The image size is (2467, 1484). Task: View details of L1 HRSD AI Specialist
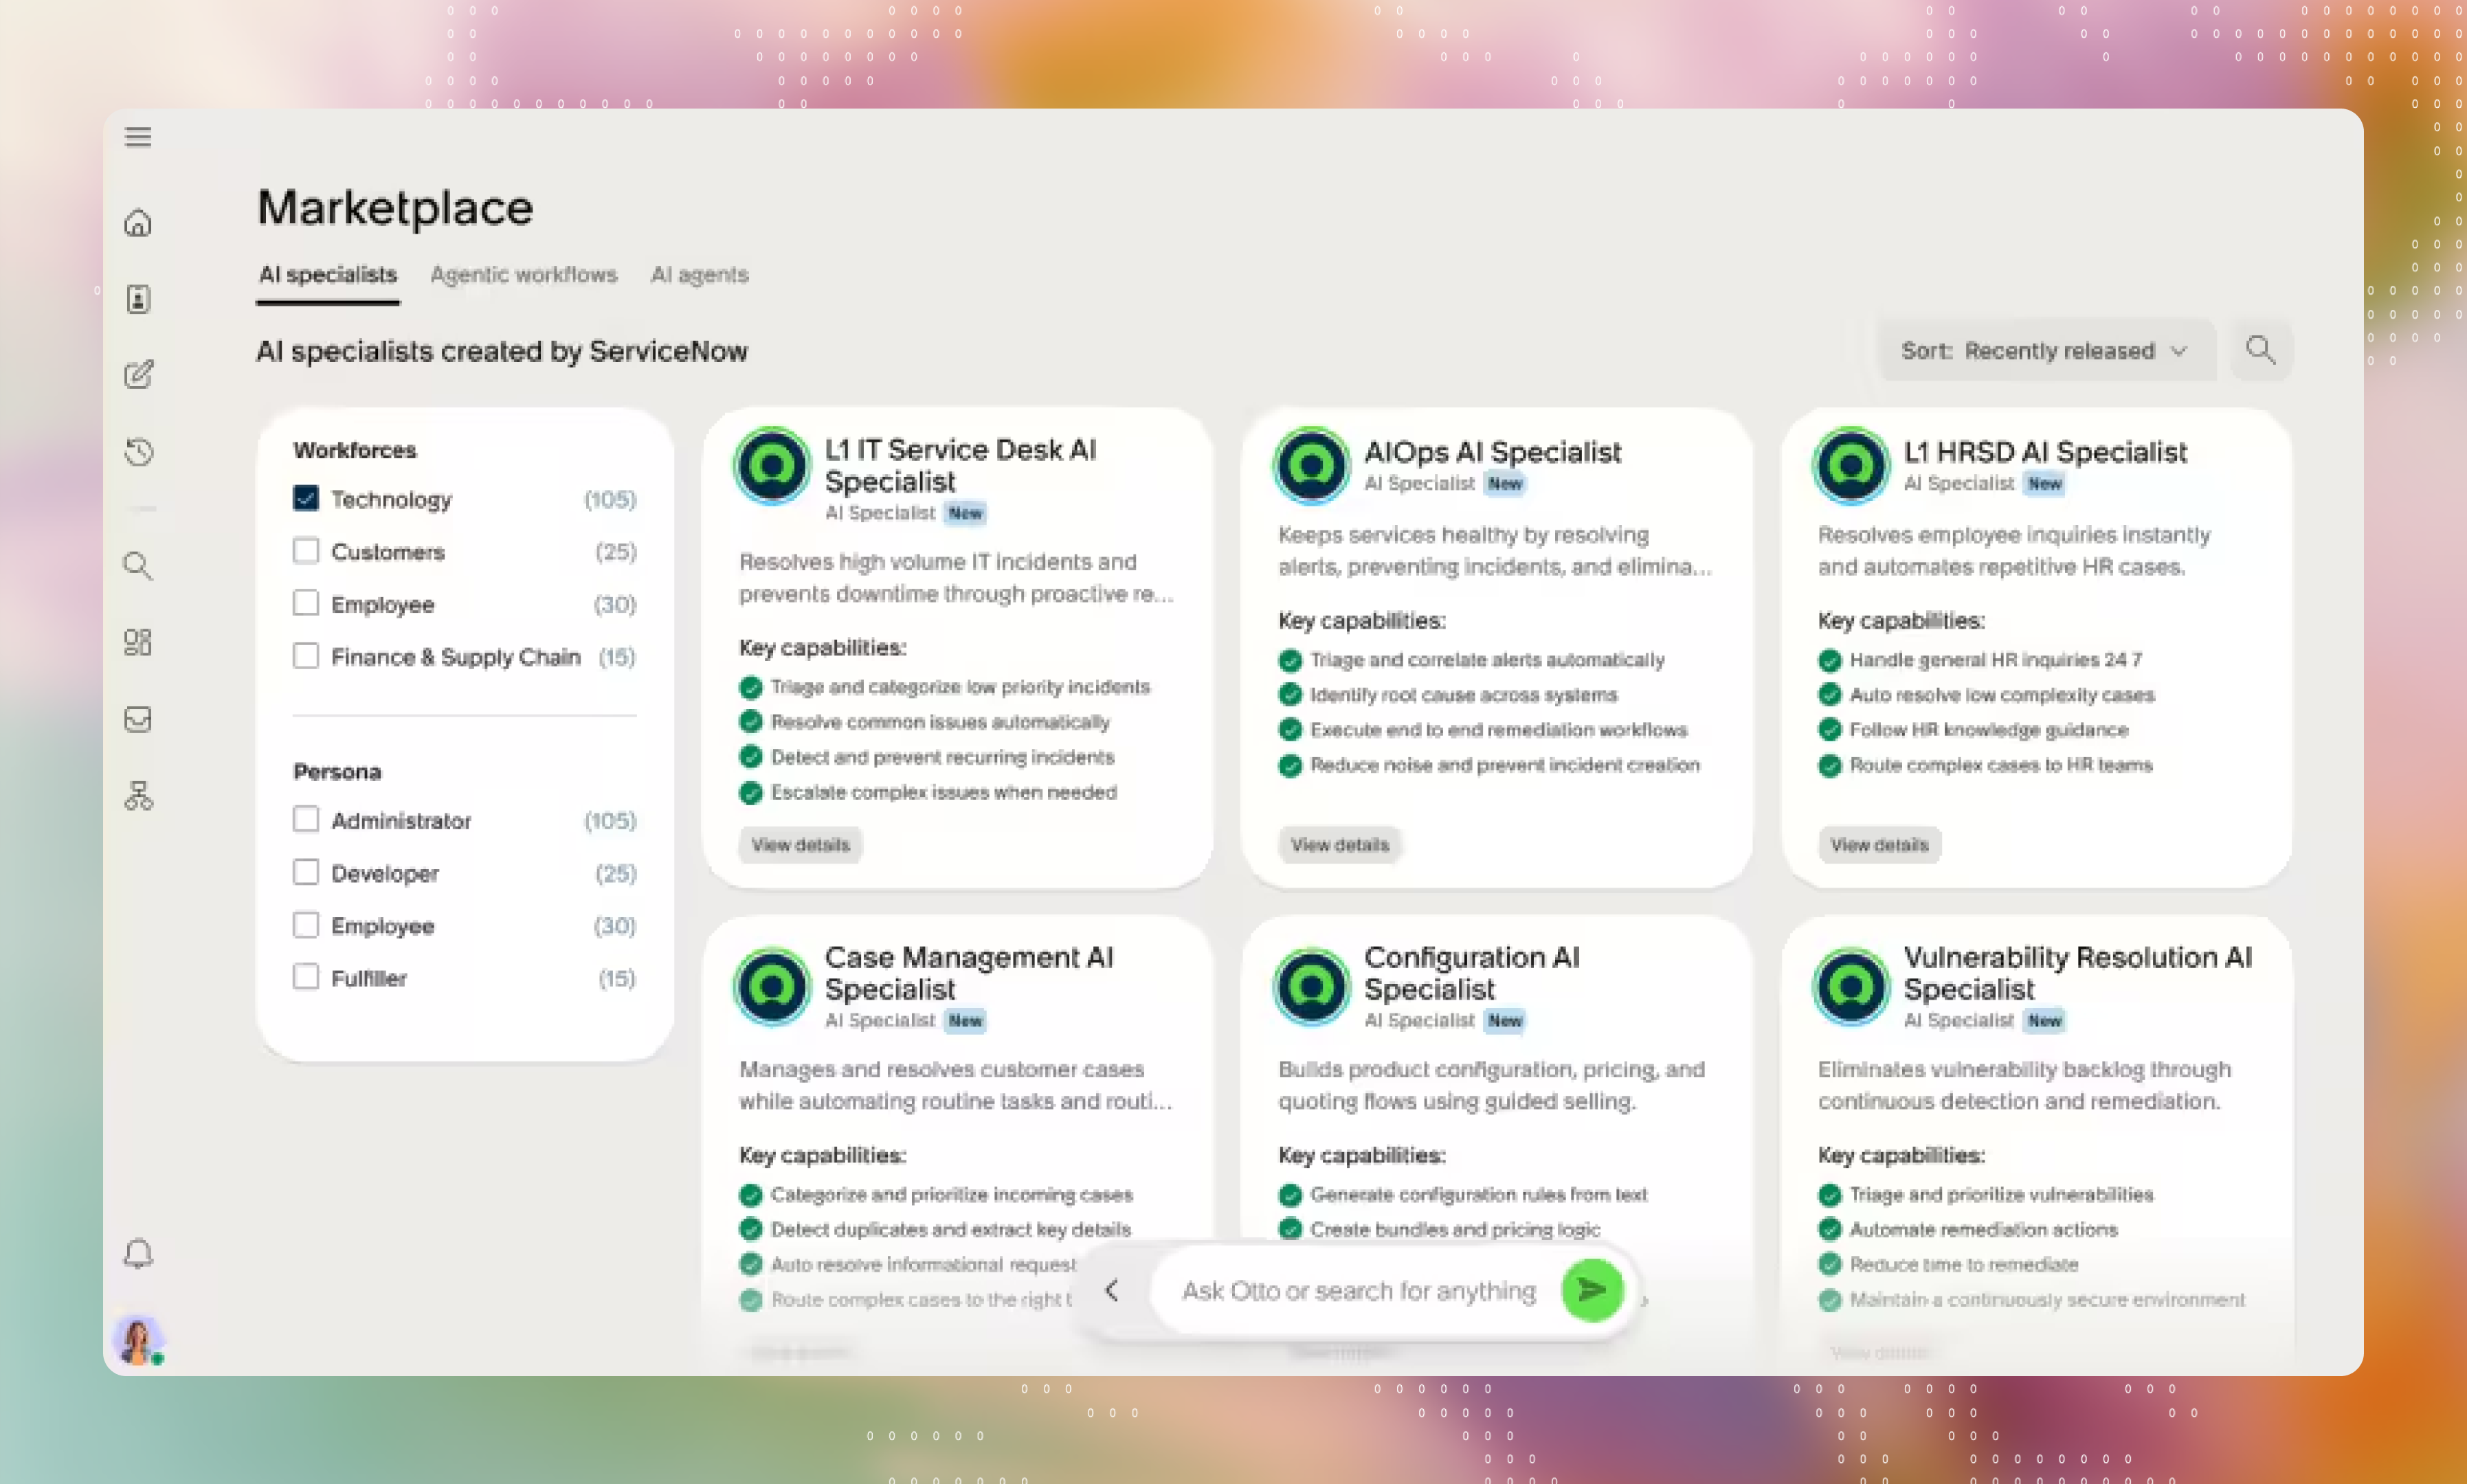click(x=1879, y=845)
